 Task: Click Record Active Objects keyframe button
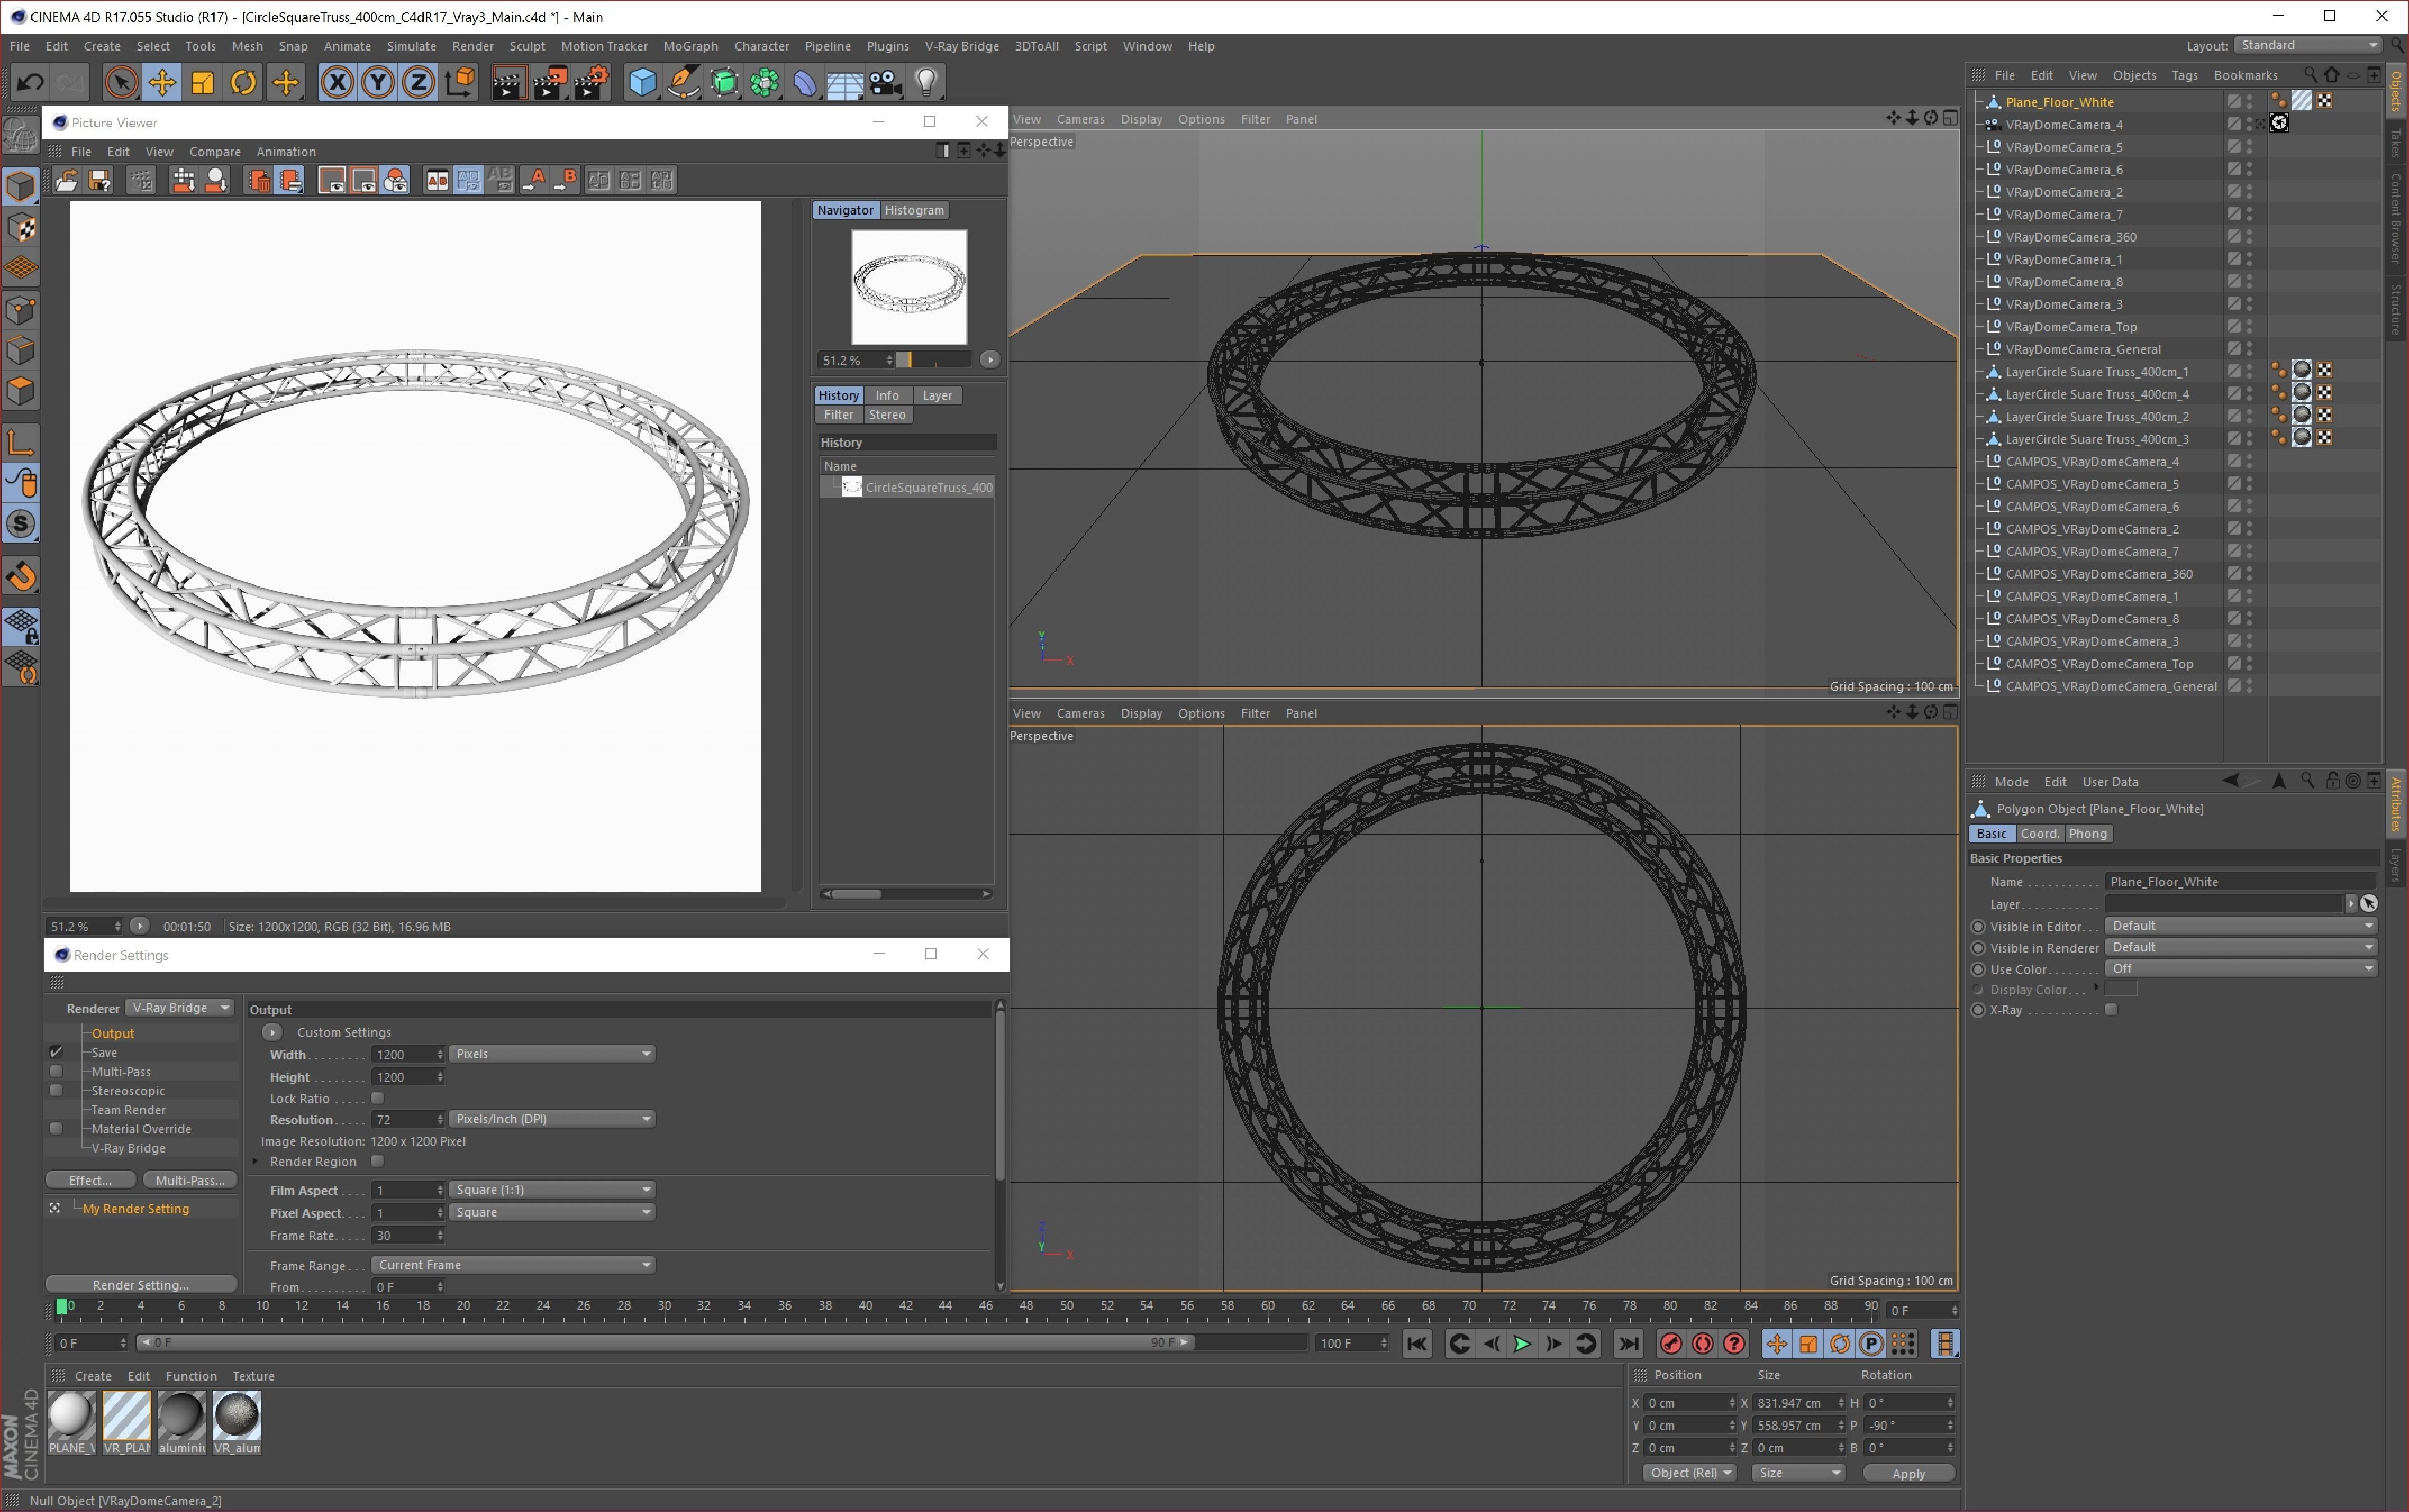pos(1670,1343)
